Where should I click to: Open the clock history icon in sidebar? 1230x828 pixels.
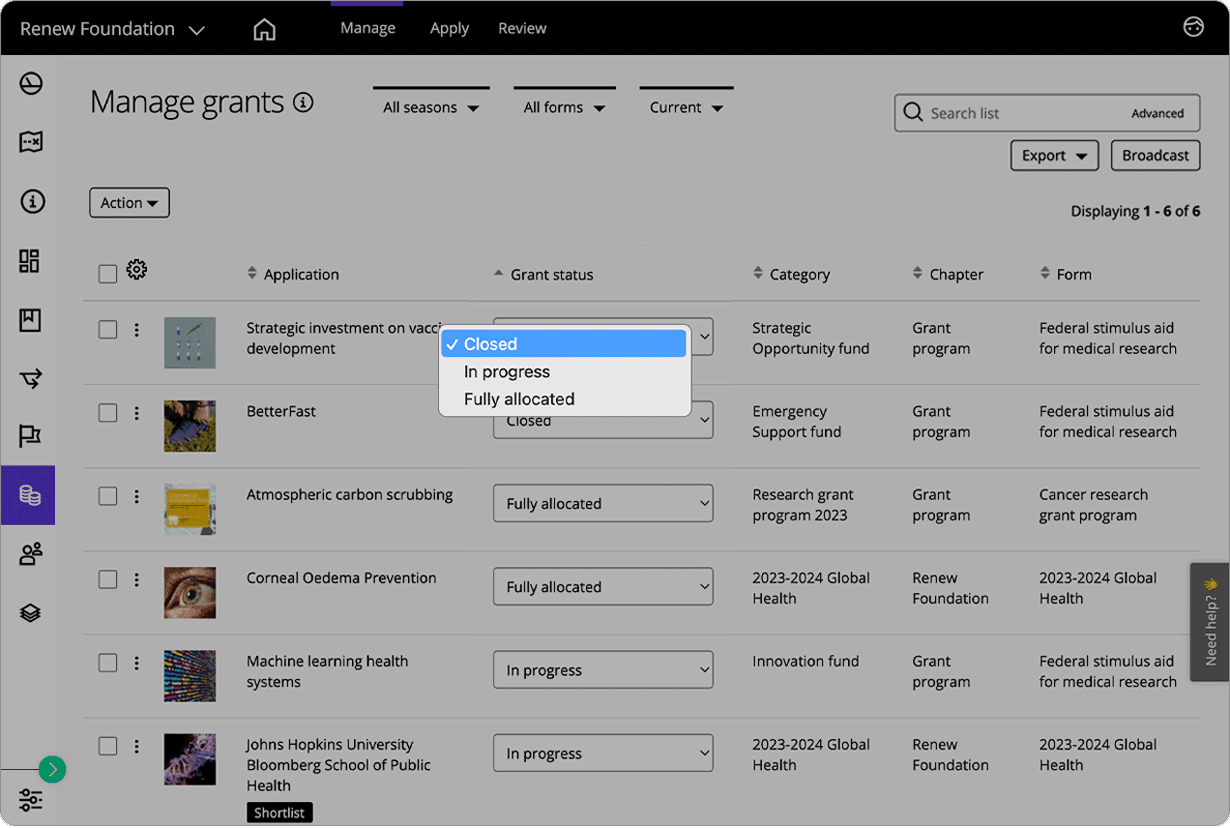(29, 84)
